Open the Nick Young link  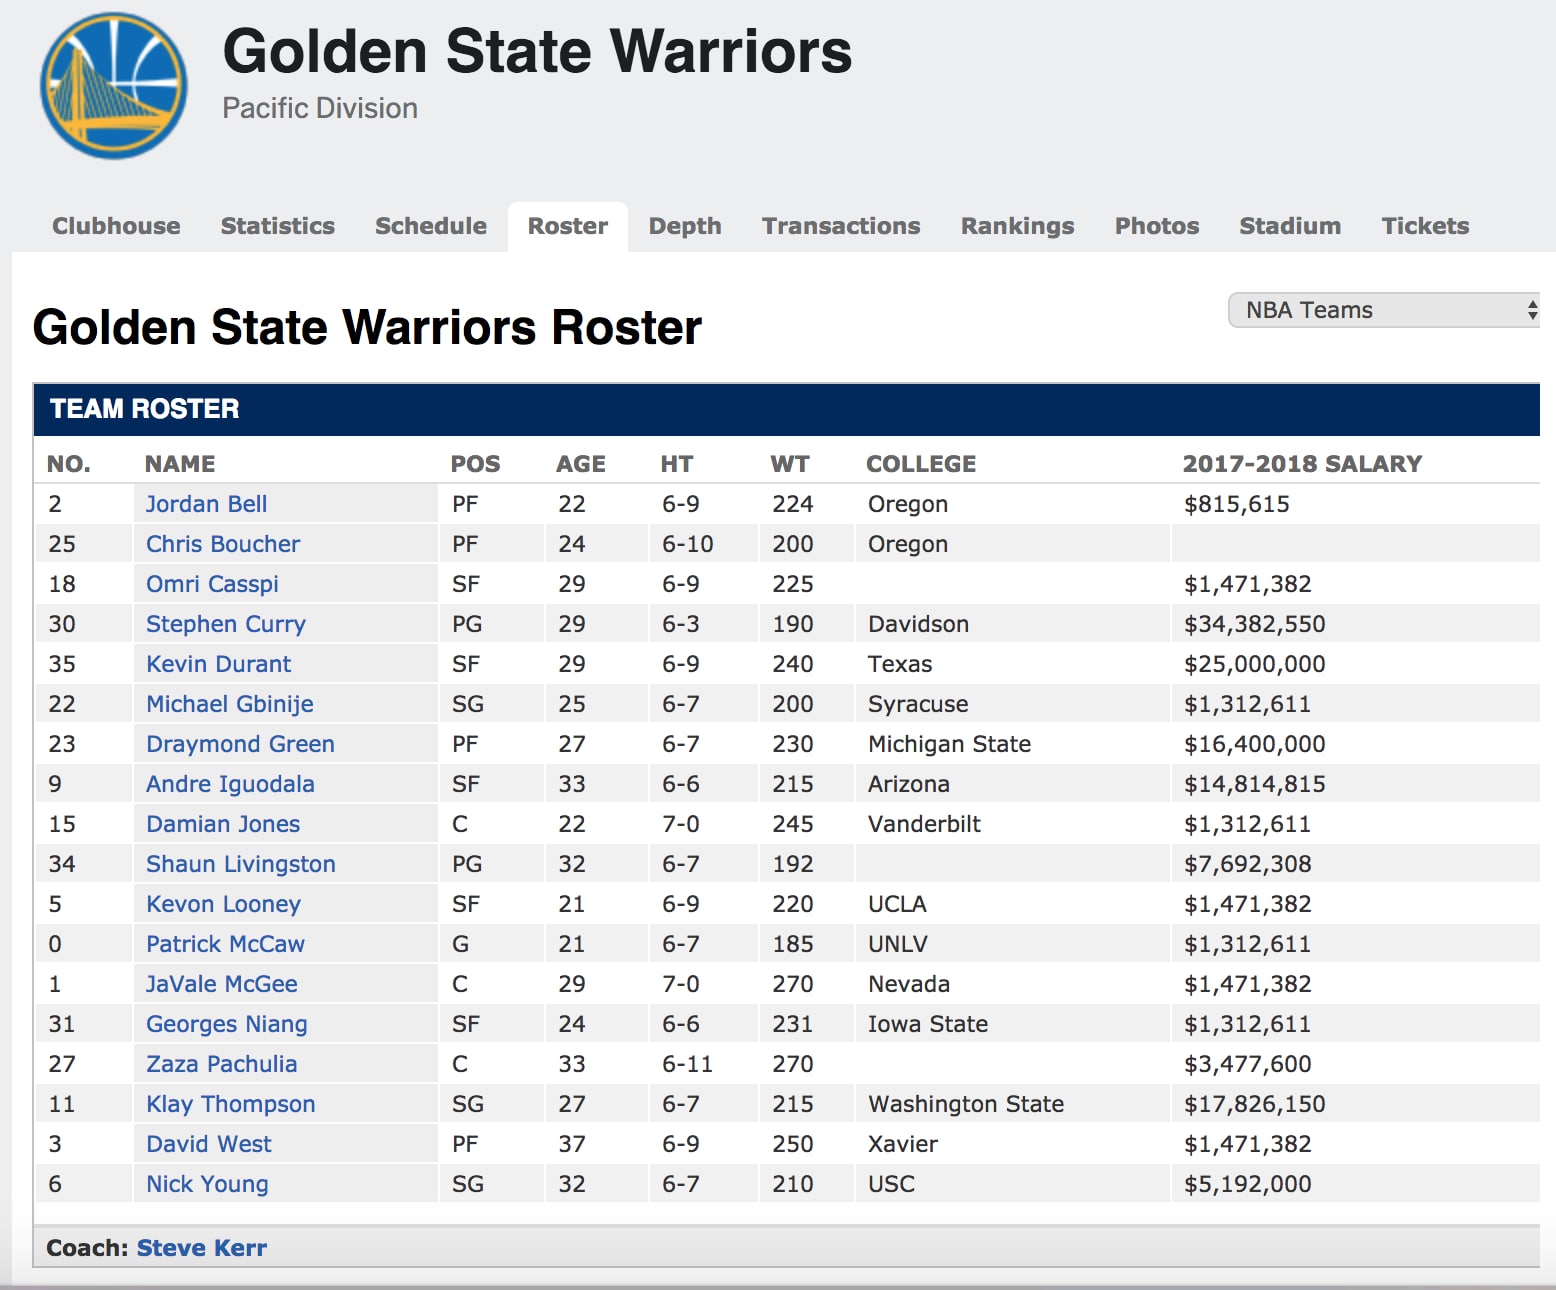click(207, 1184)
